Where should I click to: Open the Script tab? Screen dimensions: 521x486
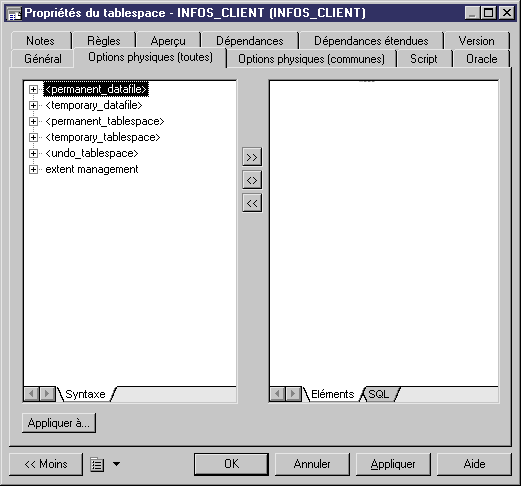[423, 59]
